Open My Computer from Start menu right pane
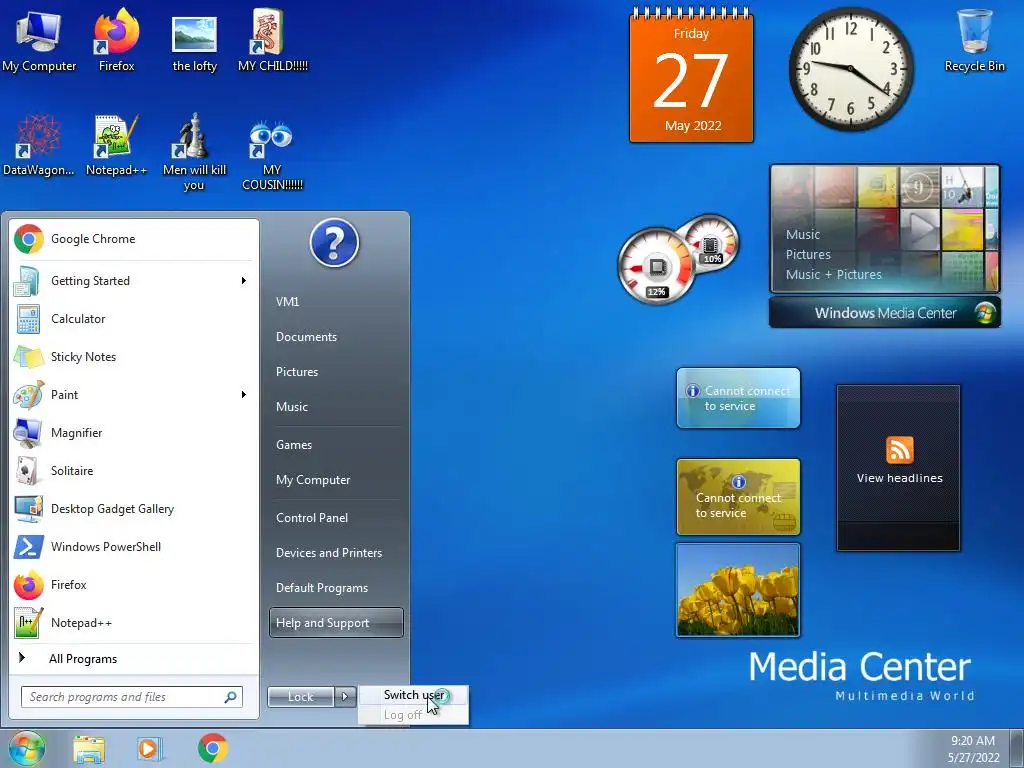 336,480
